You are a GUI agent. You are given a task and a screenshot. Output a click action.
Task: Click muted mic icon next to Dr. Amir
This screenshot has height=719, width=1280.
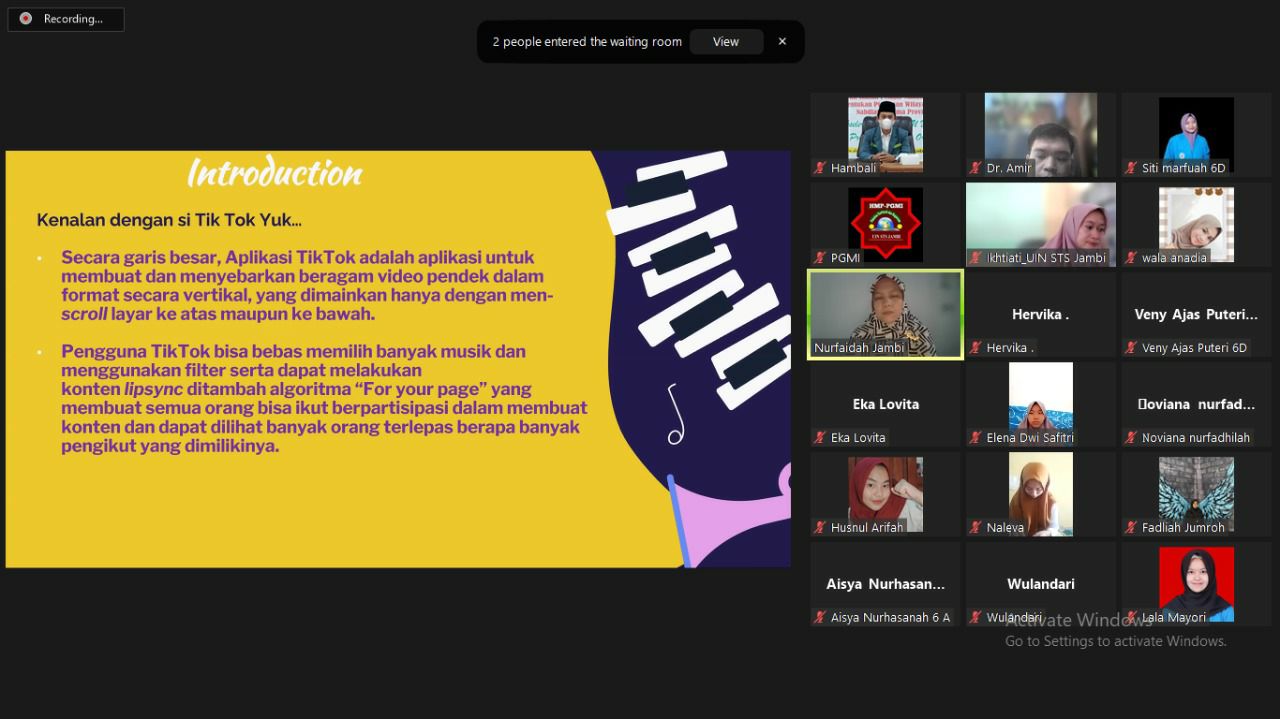pos(976,168)
